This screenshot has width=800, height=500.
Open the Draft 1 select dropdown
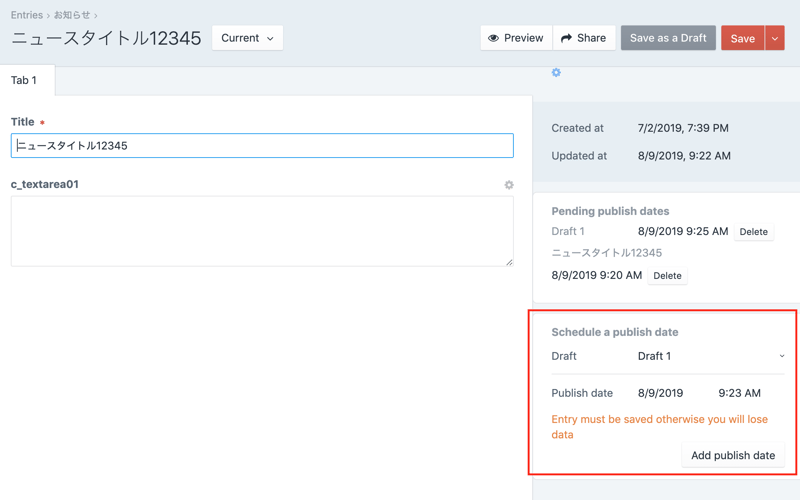click(710, 356)
